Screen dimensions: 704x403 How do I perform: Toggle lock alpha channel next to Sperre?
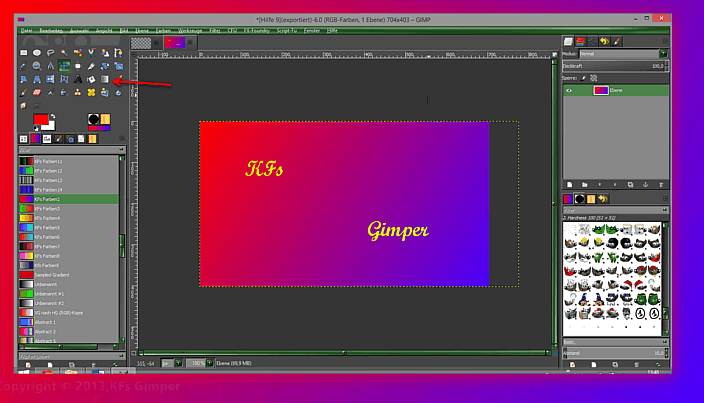coord(594,78)
